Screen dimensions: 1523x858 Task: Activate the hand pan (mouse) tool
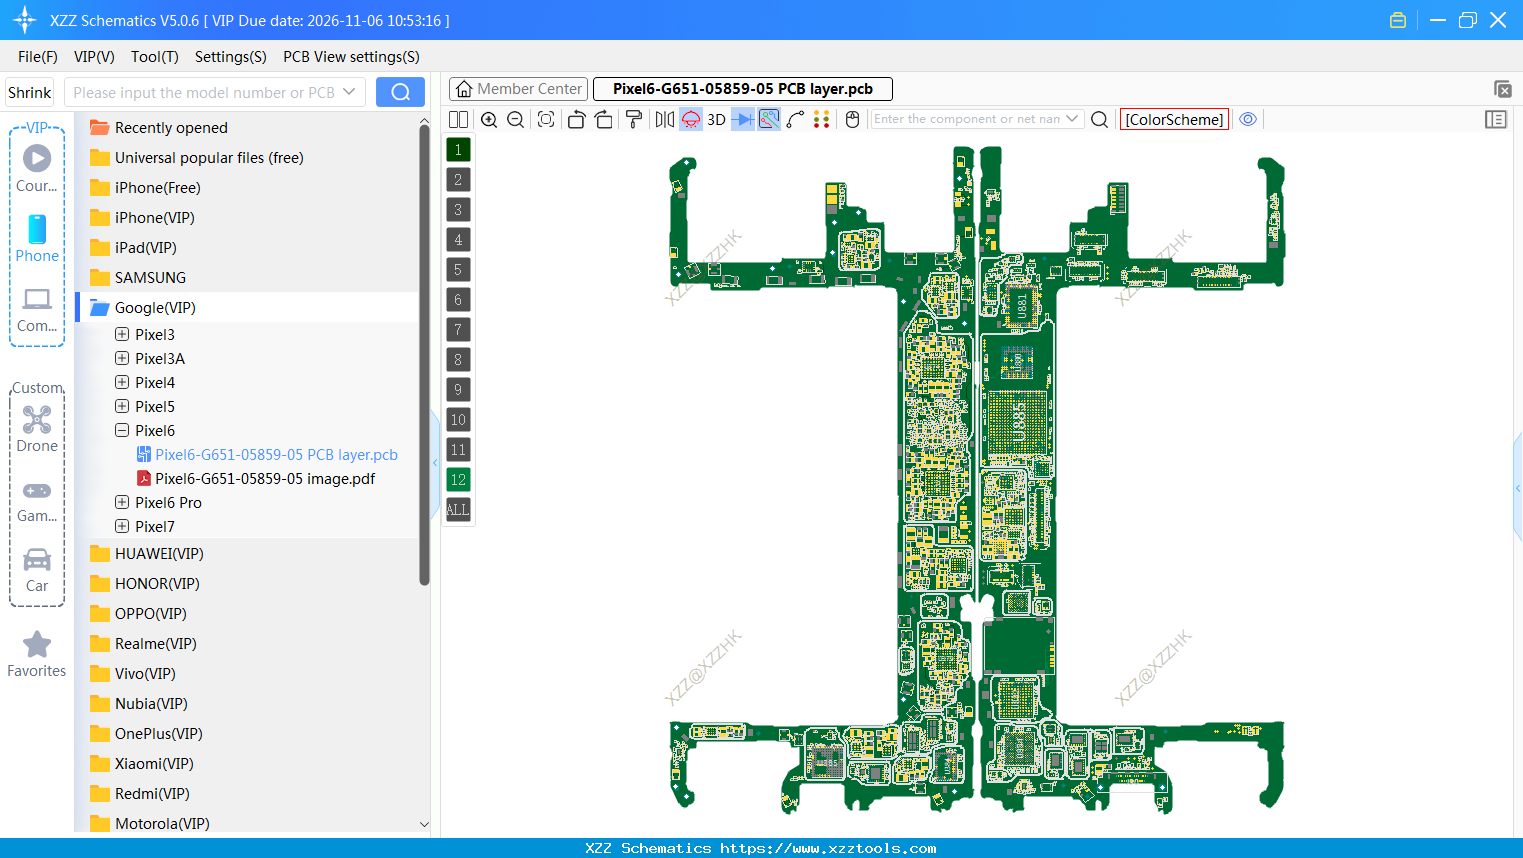[852, 119]
